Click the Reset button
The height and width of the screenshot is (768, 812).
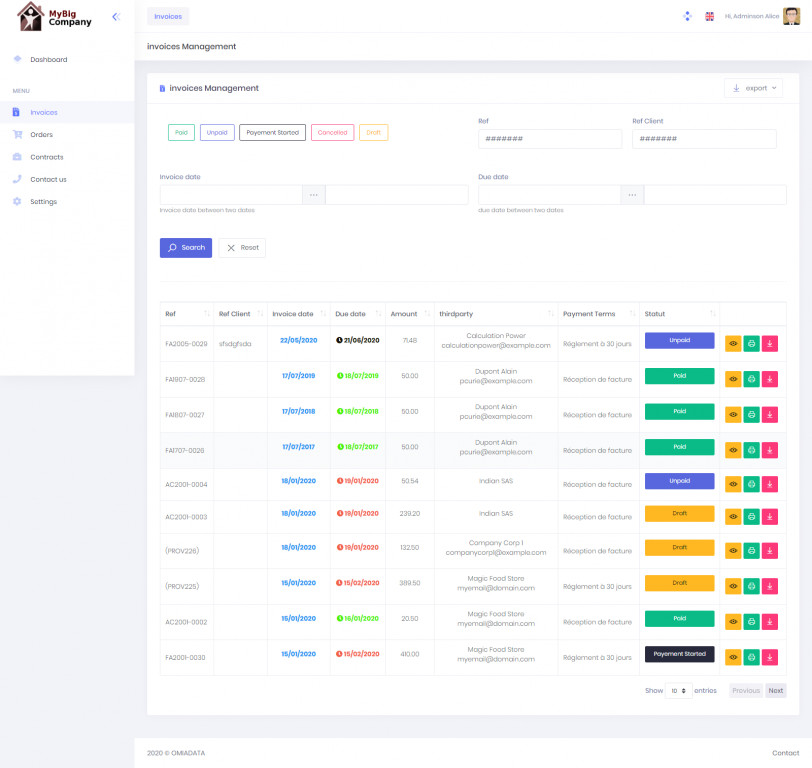click(x=242, y=248)
